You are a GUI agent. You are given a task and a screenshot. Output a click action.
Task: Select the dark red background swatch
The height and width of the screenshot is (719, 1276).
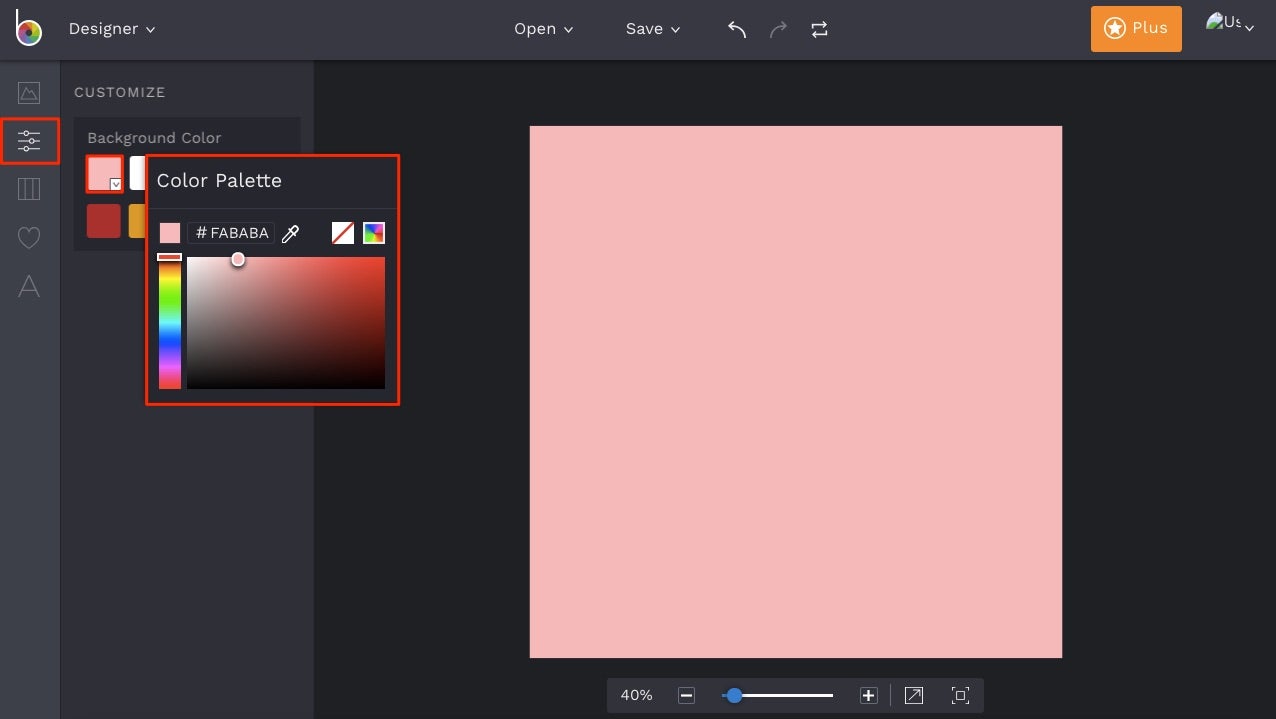tap(103, 221)
